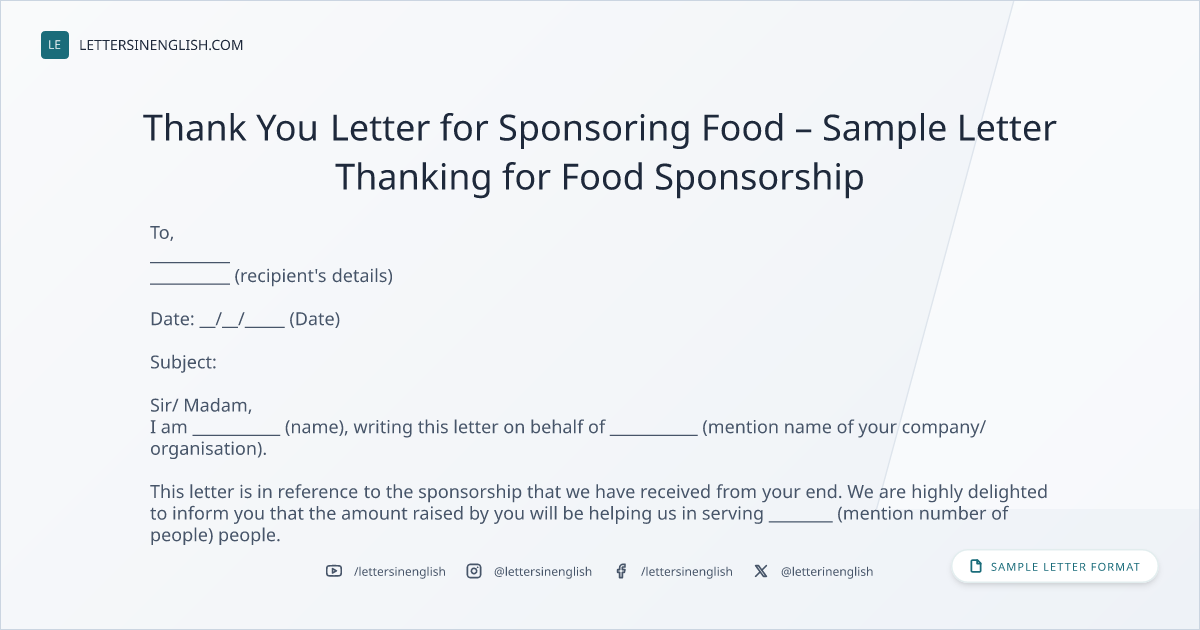Click the YouTube icon
The width and height of the screenshot is (1200, 630).
point(334,571)
